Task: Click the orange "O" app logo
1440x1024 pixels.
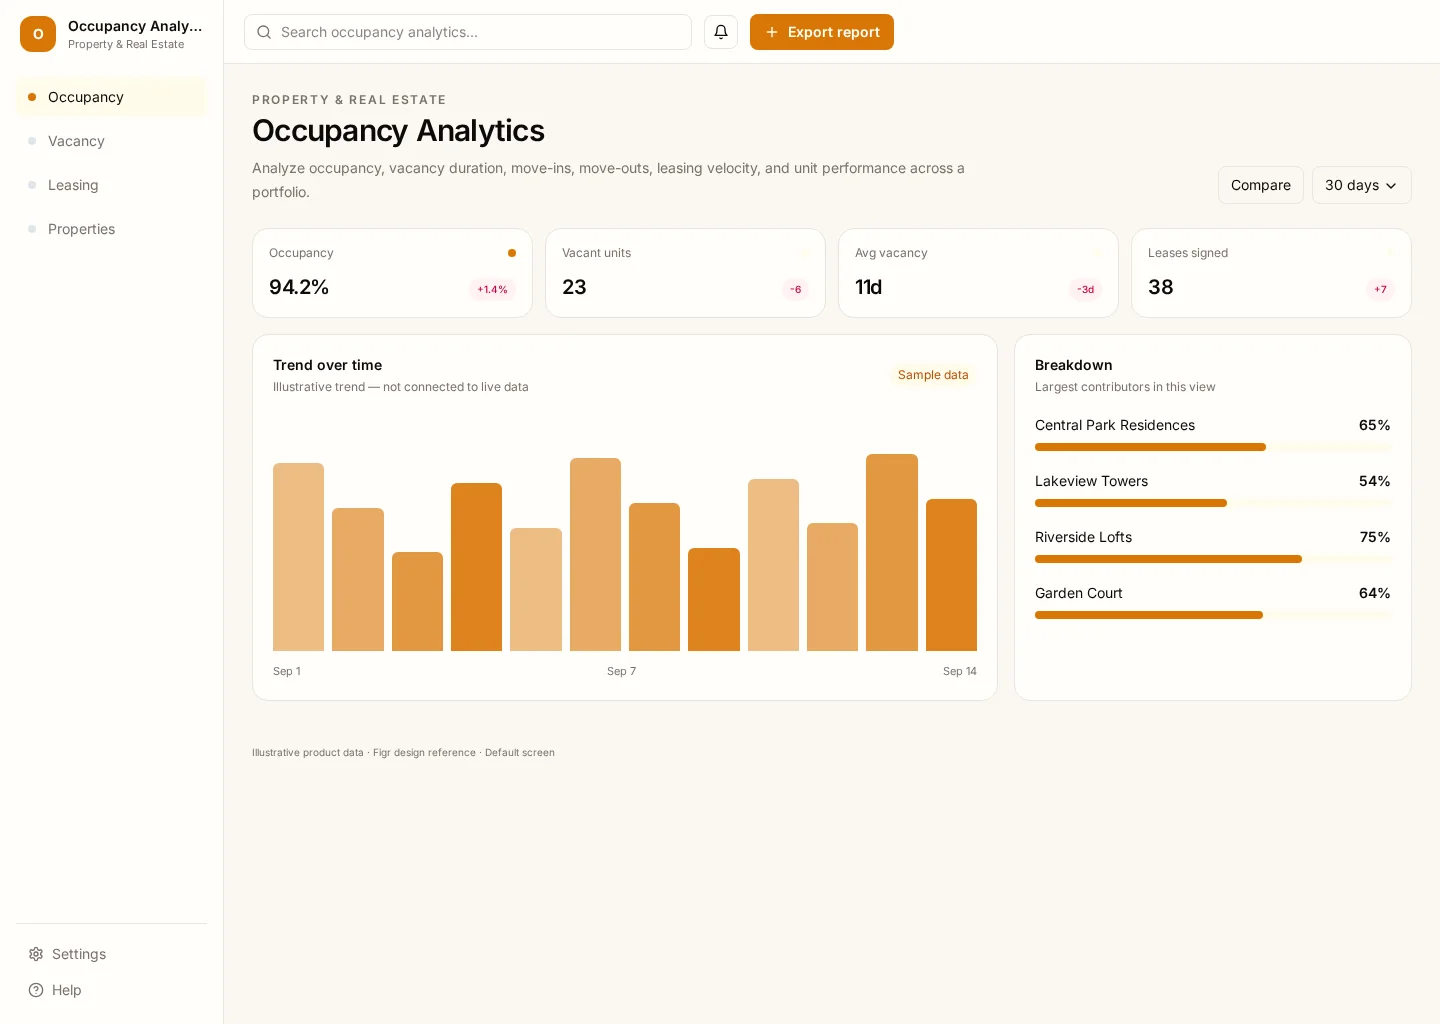Action: coord(38,34)
